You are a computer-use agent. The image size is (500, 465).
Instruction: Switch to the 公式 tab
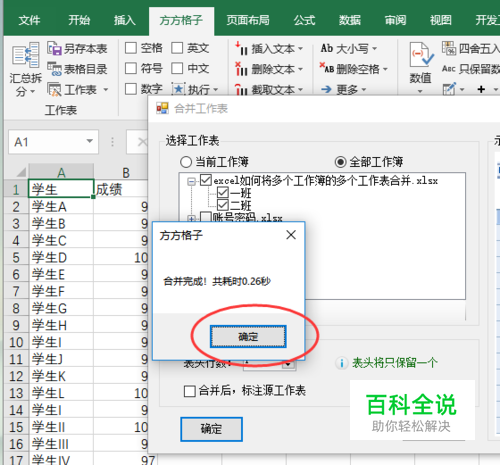304,20
